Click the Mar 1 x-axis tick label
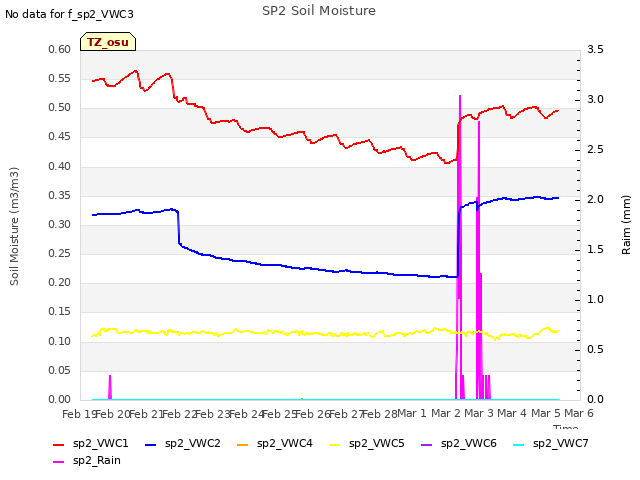 (x=411, y=413)
